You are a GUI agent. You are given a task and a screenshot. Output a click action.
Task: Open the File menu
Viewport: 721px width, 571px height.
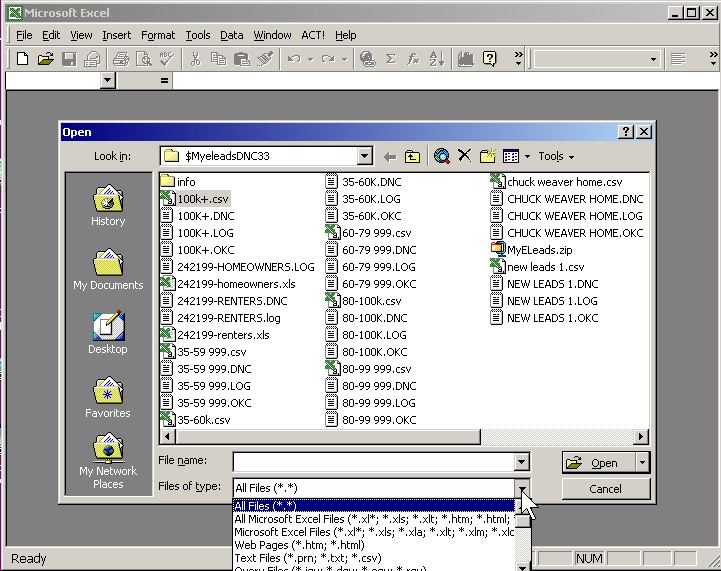click(24, 35)
